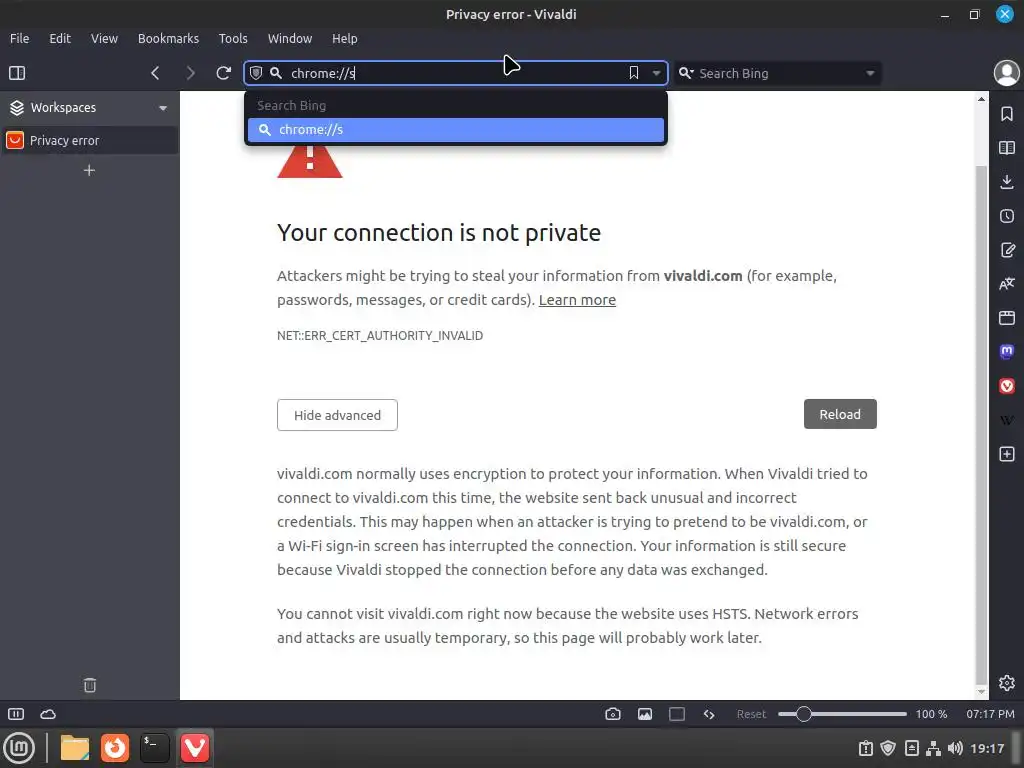Click the zoom slider handle

(x=803, y=714)
